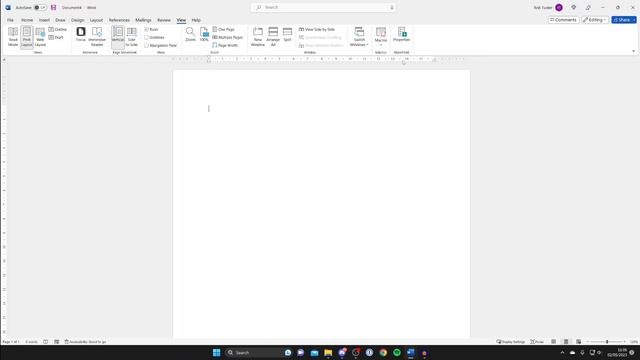640x360 pixels.
Task: Click the user account avatar
Action: 559,7
